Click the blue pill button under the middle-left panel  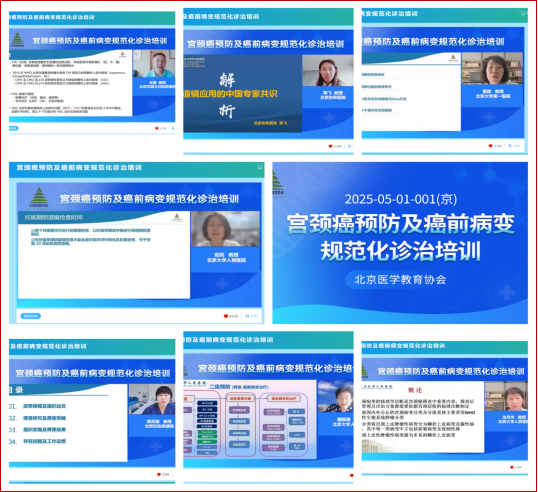tap(31, 316)
